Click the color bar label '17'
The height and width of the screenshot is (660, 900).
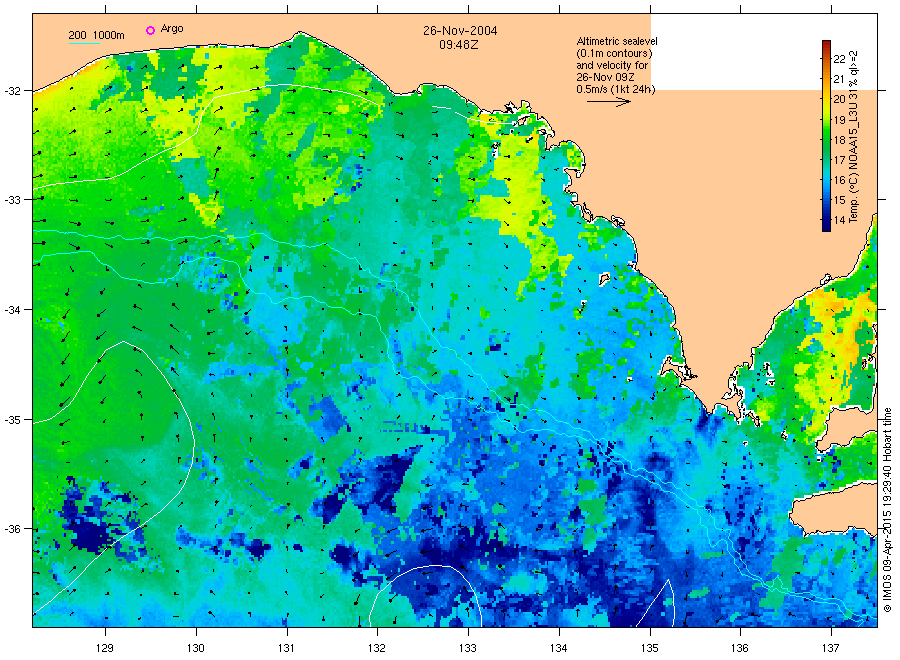(839, 160)
